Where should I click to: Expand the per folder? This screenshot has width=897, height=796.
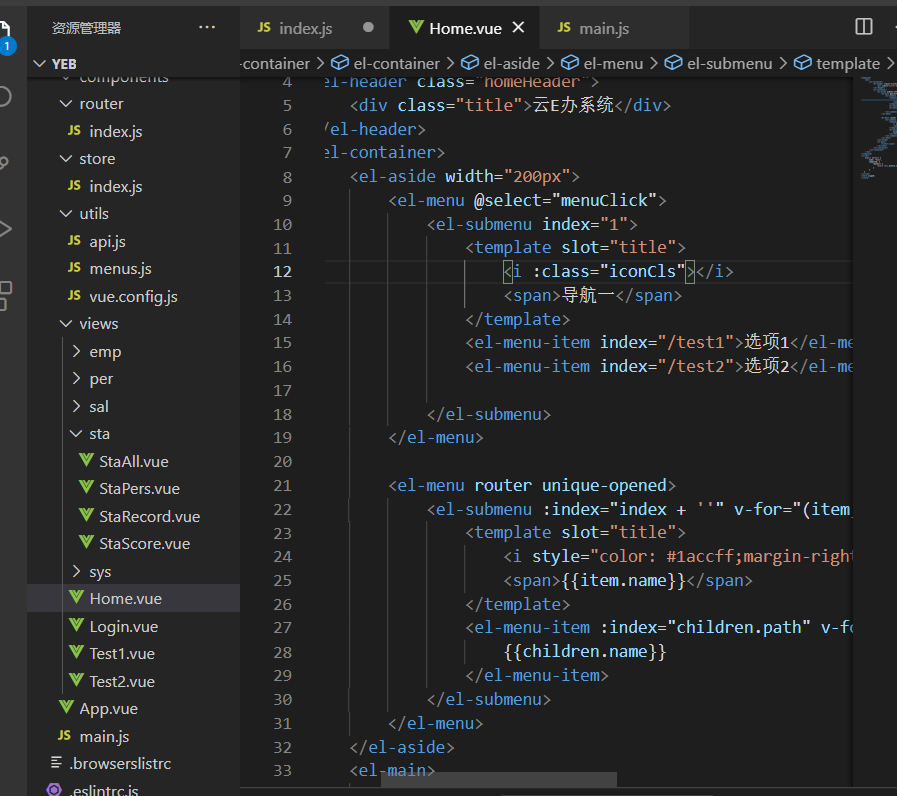(76, 378)
